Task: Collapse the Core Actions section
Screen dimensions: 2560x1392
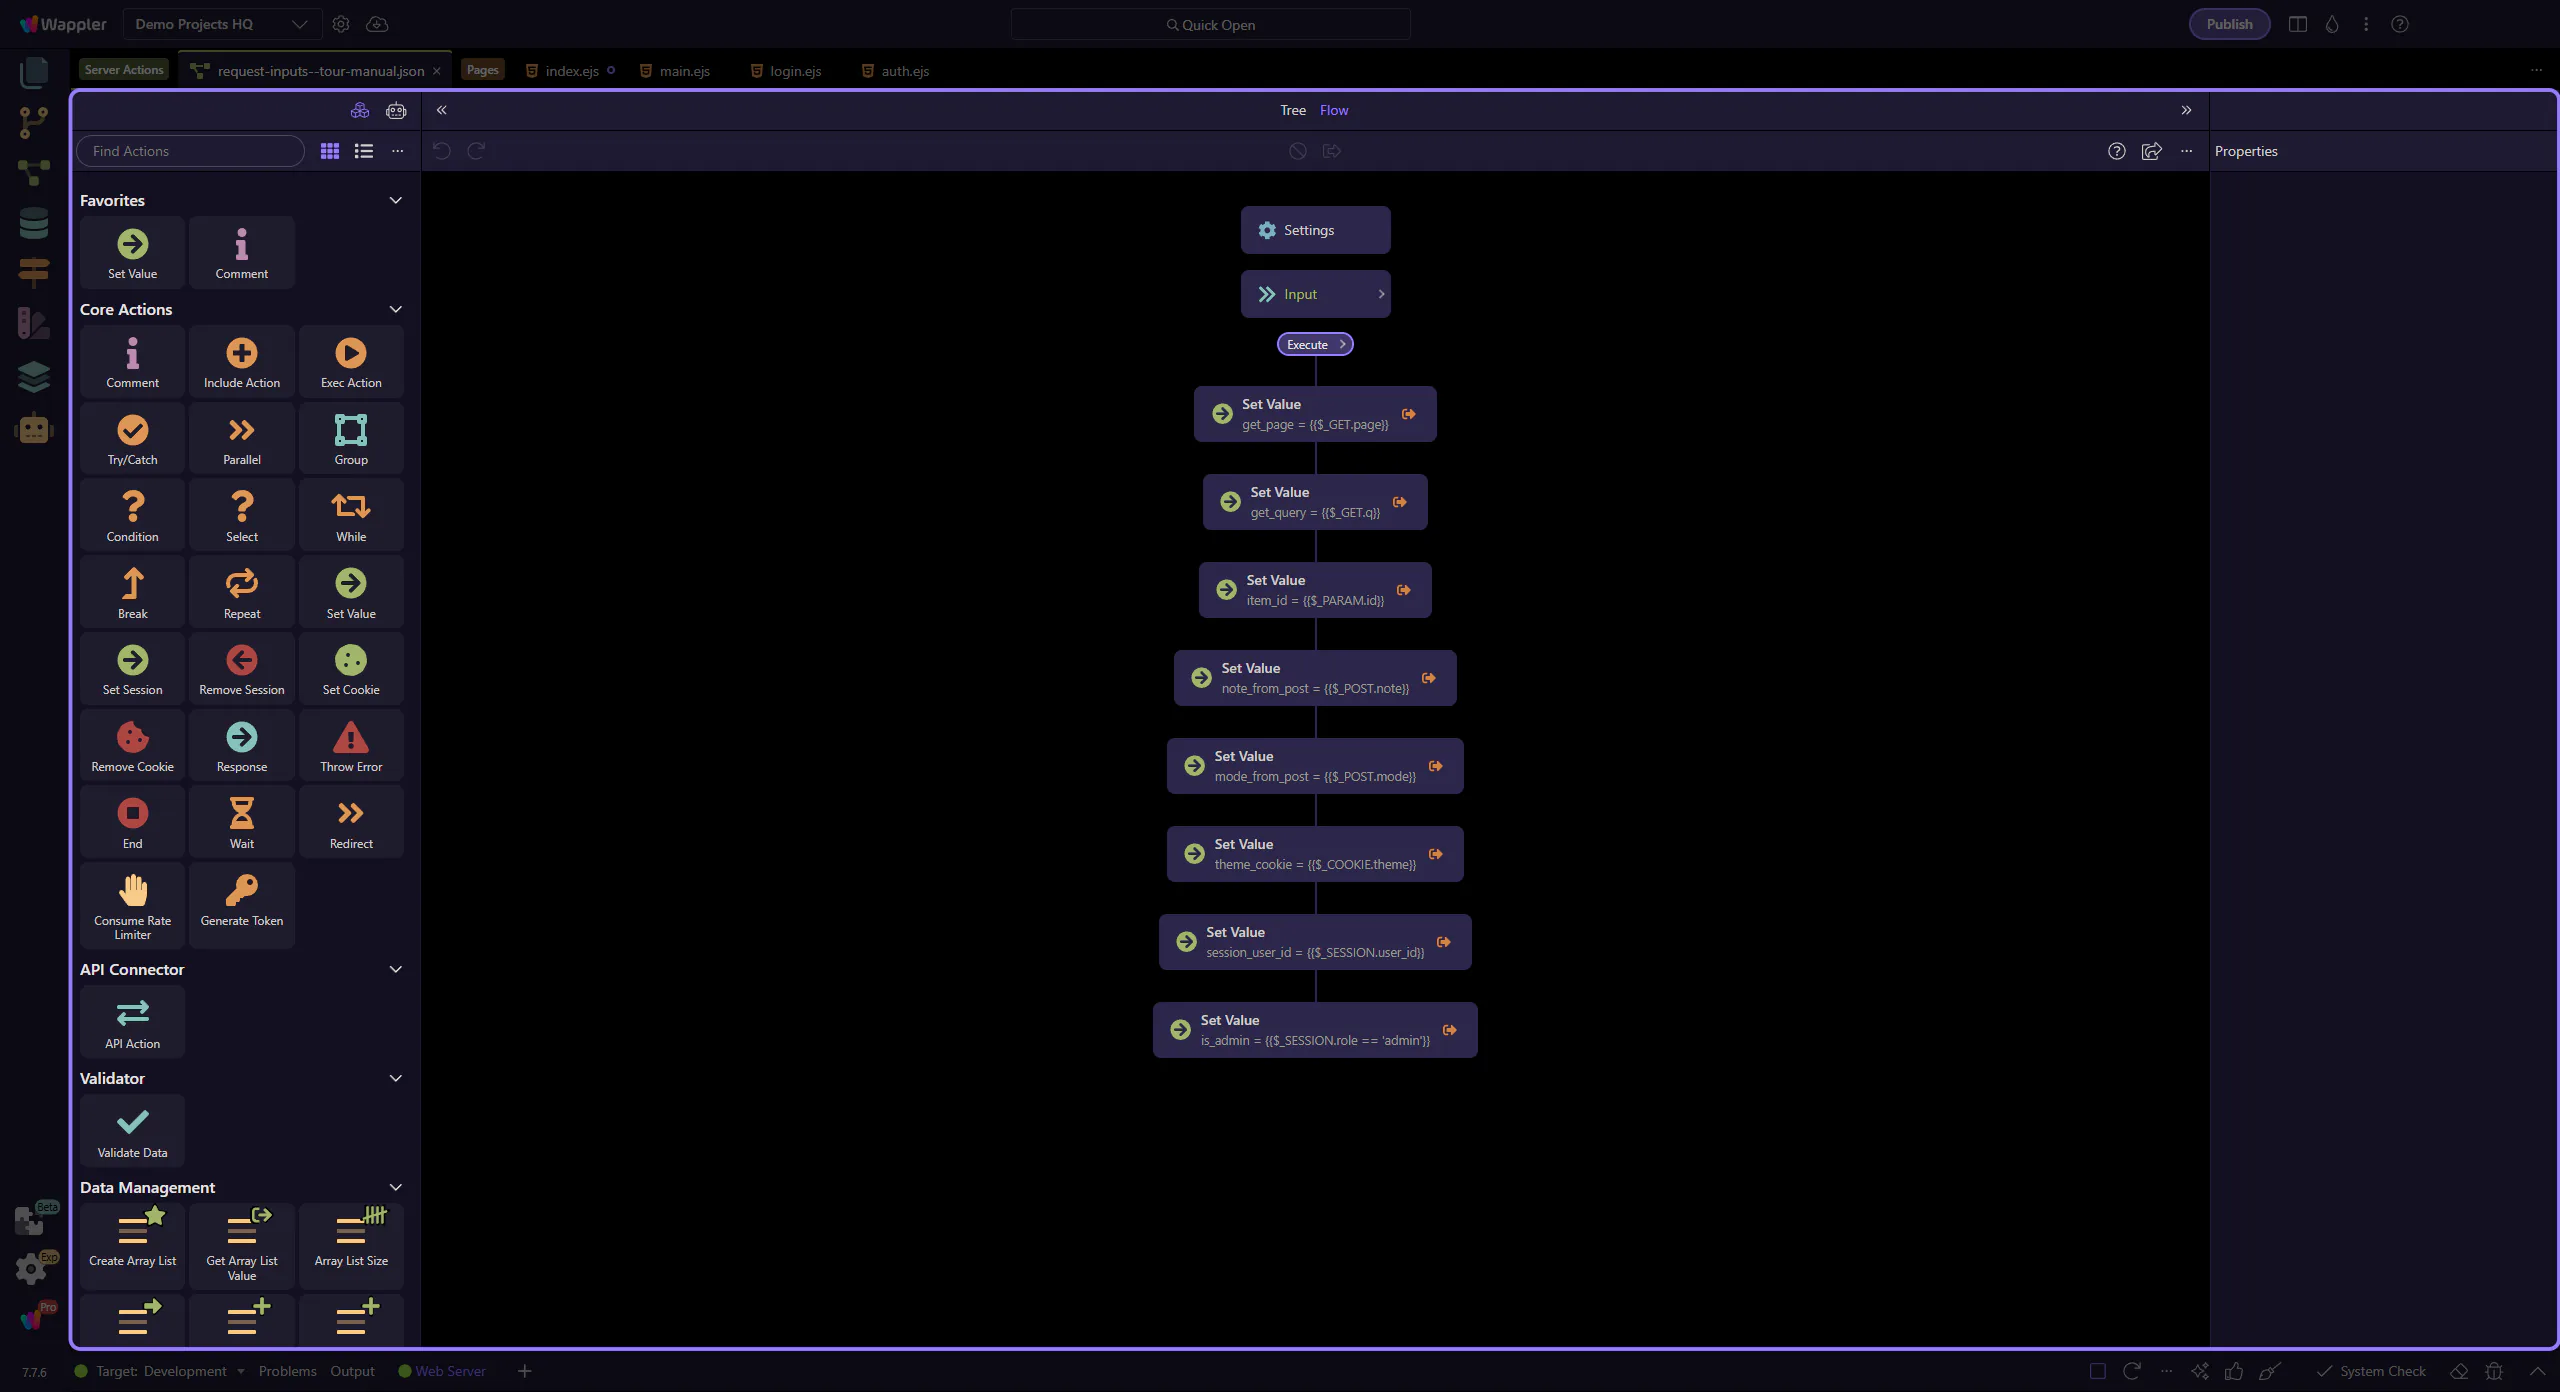Action: 395,310
